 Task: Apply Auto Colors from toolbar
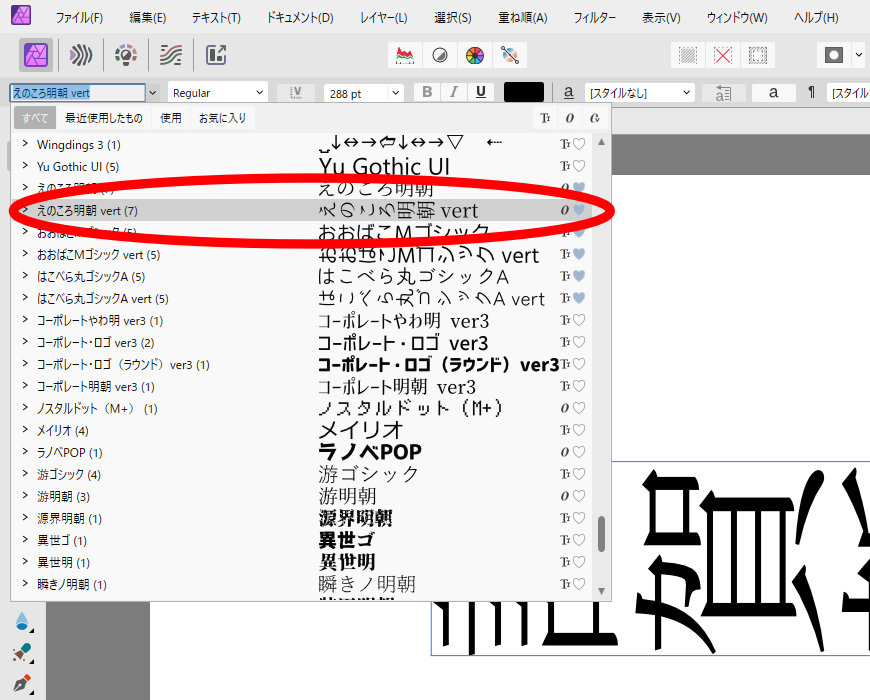click(475, 55)
